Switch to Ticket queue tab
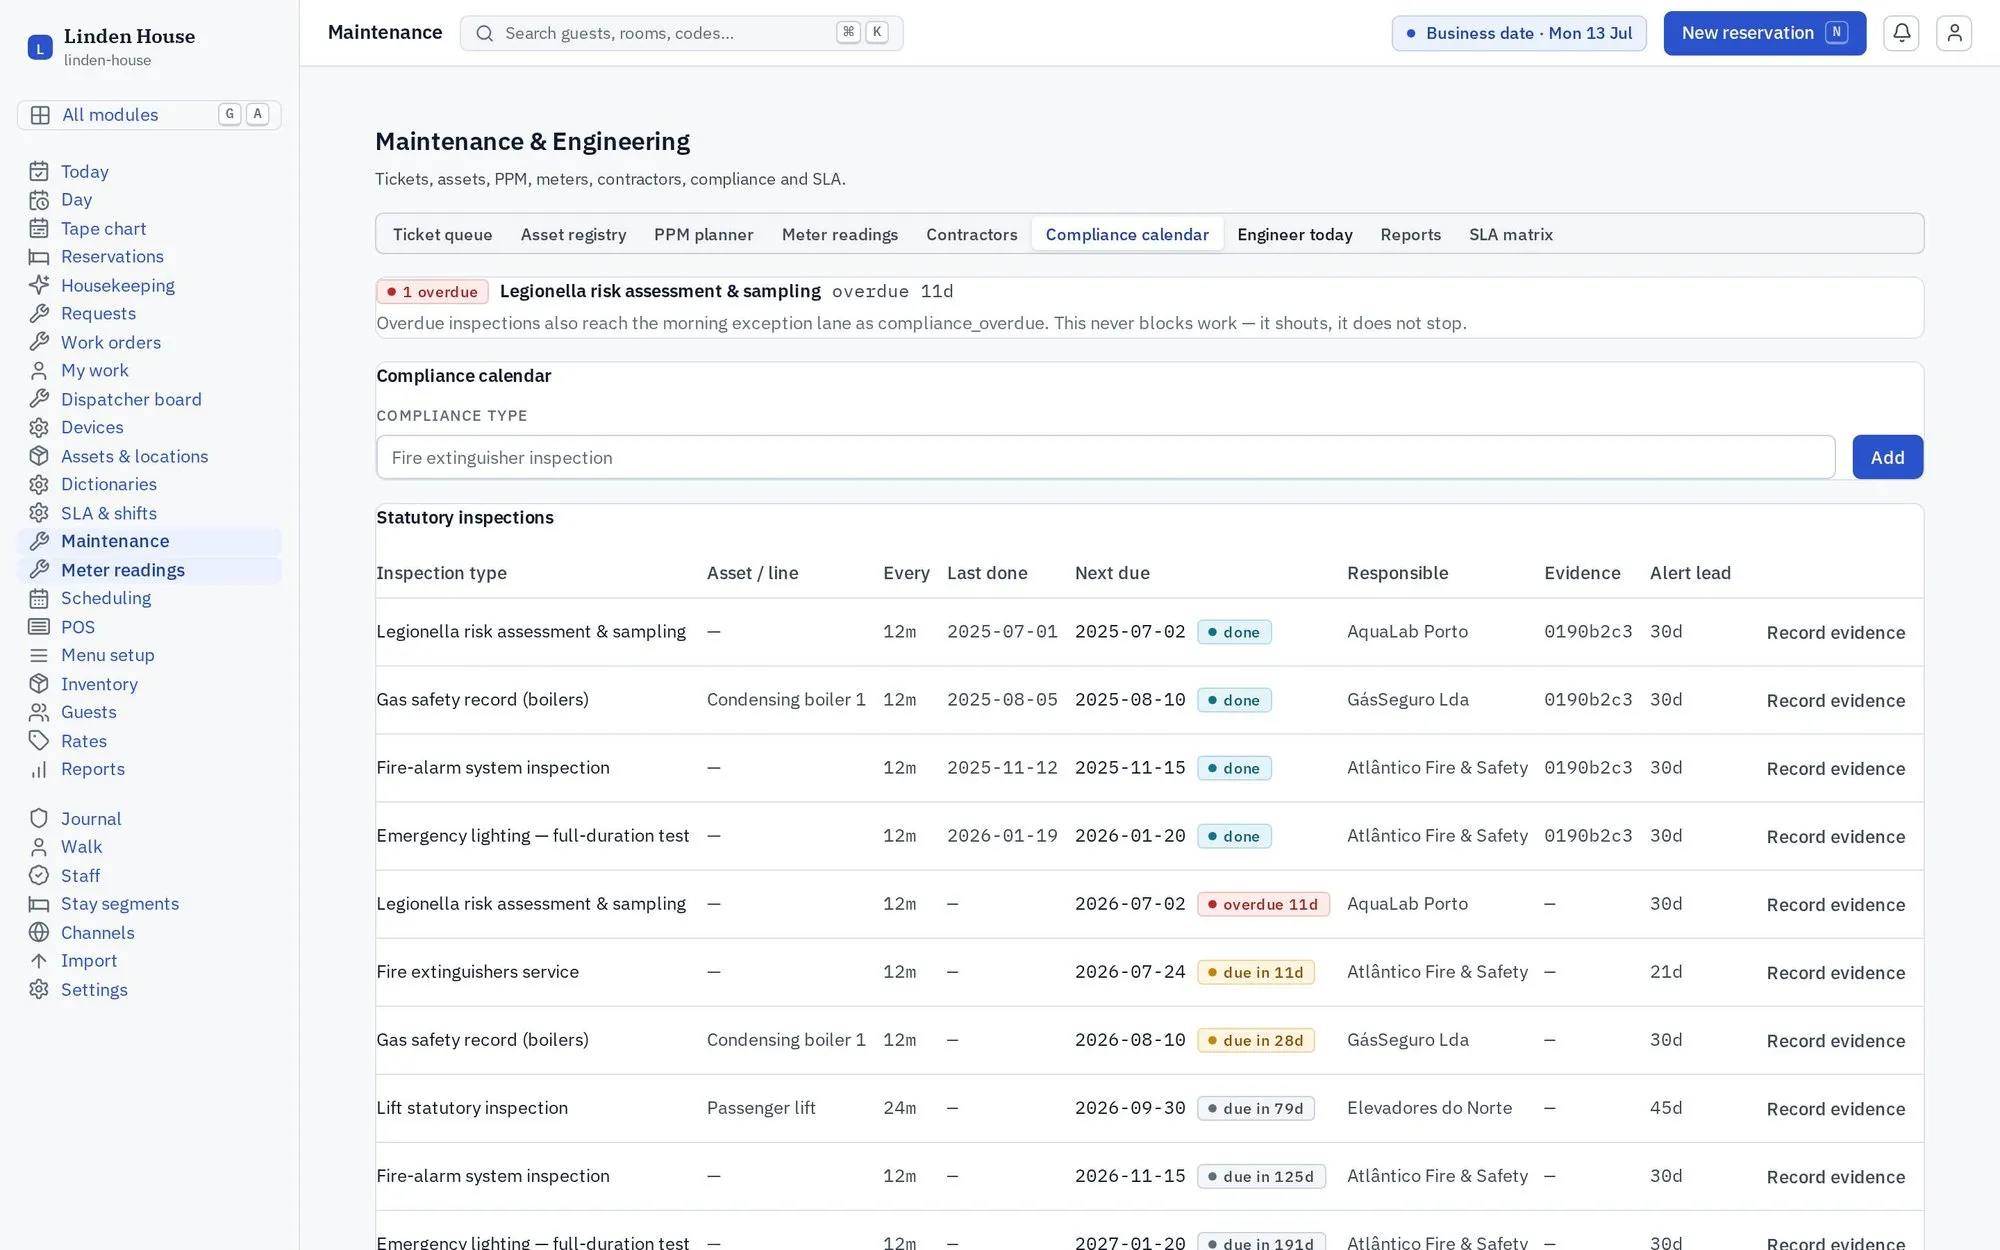 click(x=442, y=234)
